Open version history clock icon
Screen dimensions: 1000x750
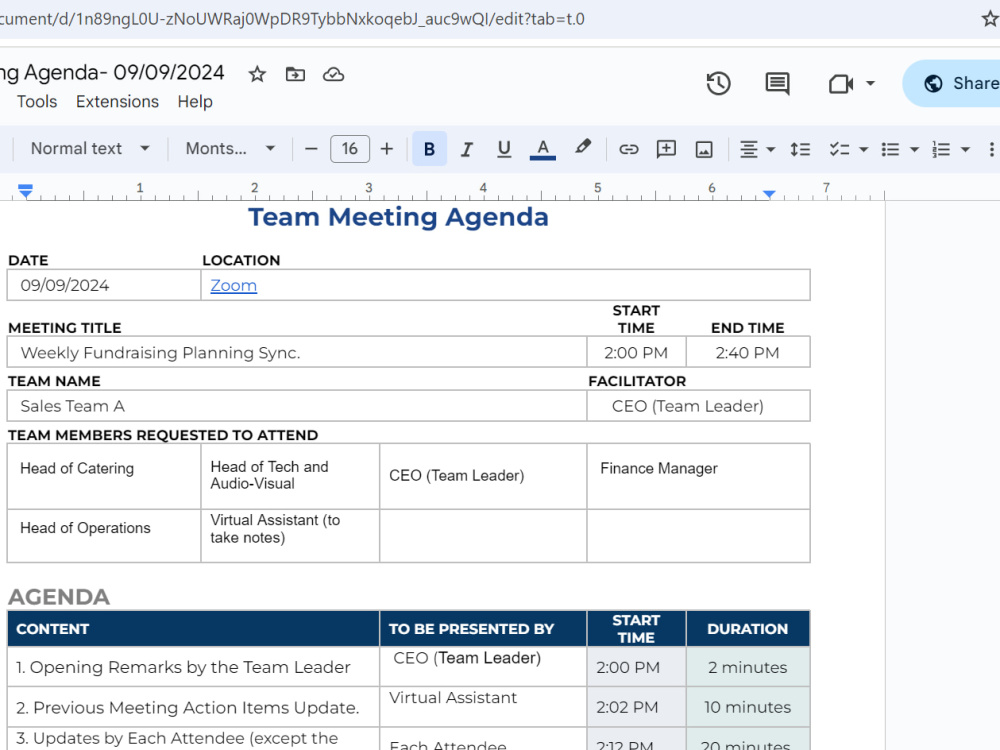pos(718,84)
